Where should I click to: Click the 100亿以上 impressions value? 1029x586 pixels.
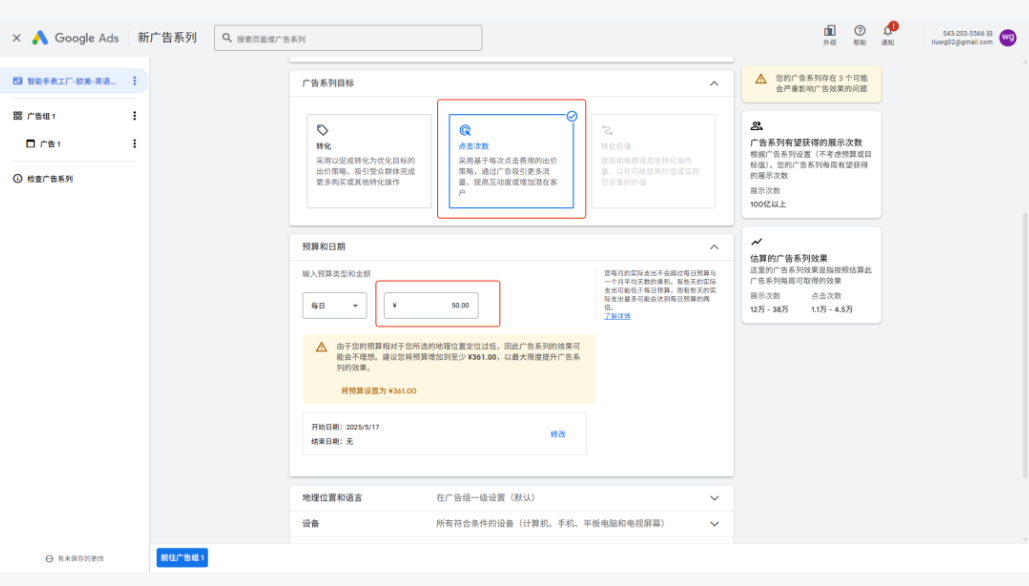pyautogui.click(x=768, y=204)
